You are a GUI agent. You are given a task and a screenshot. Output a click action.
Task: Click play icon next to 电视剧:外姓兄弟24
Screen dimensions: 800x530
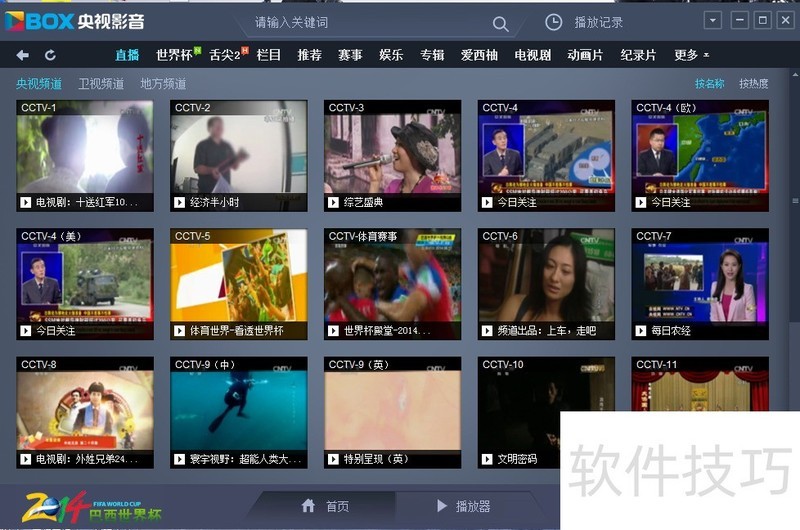(x=26, y=459)
